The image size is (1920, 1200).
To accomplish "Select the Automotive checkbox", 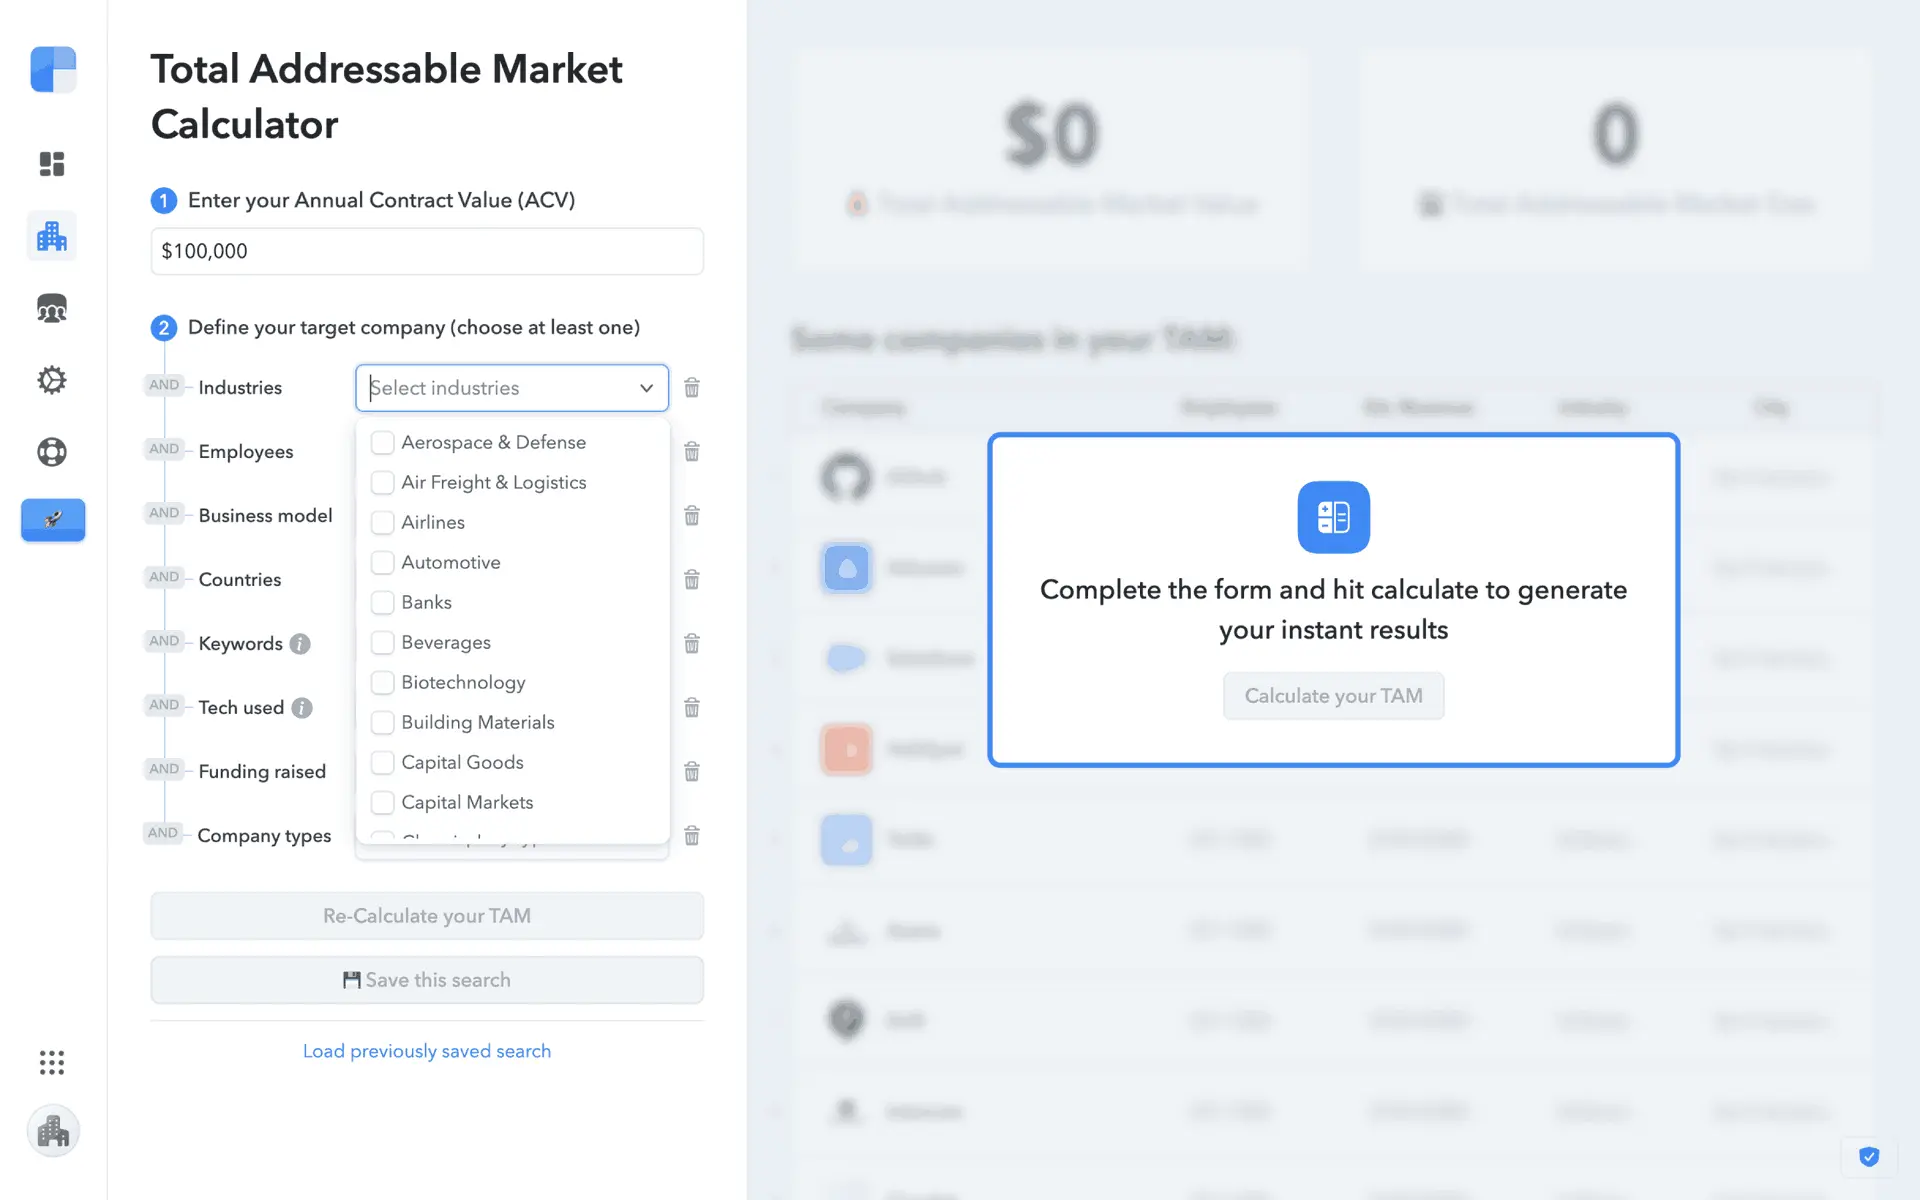I will pos(382,562).
